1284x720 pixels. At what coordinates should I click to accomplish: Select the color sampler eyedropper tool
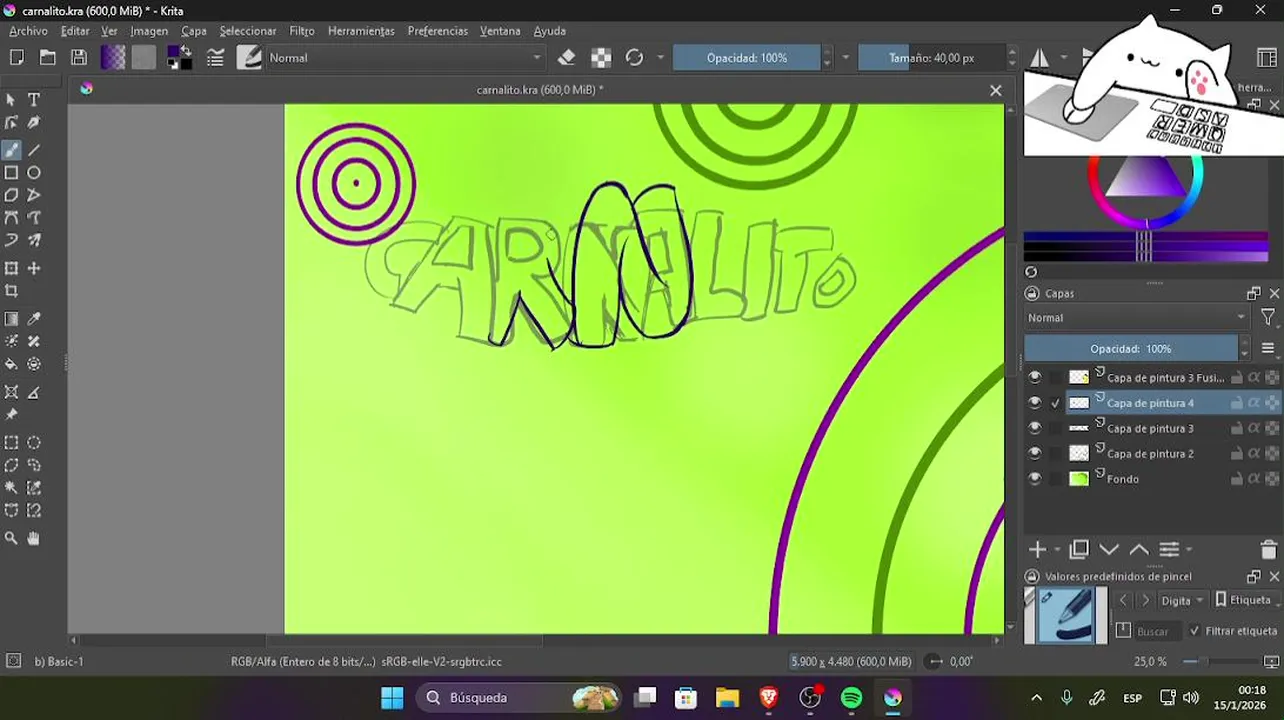(x=34, y=319)
